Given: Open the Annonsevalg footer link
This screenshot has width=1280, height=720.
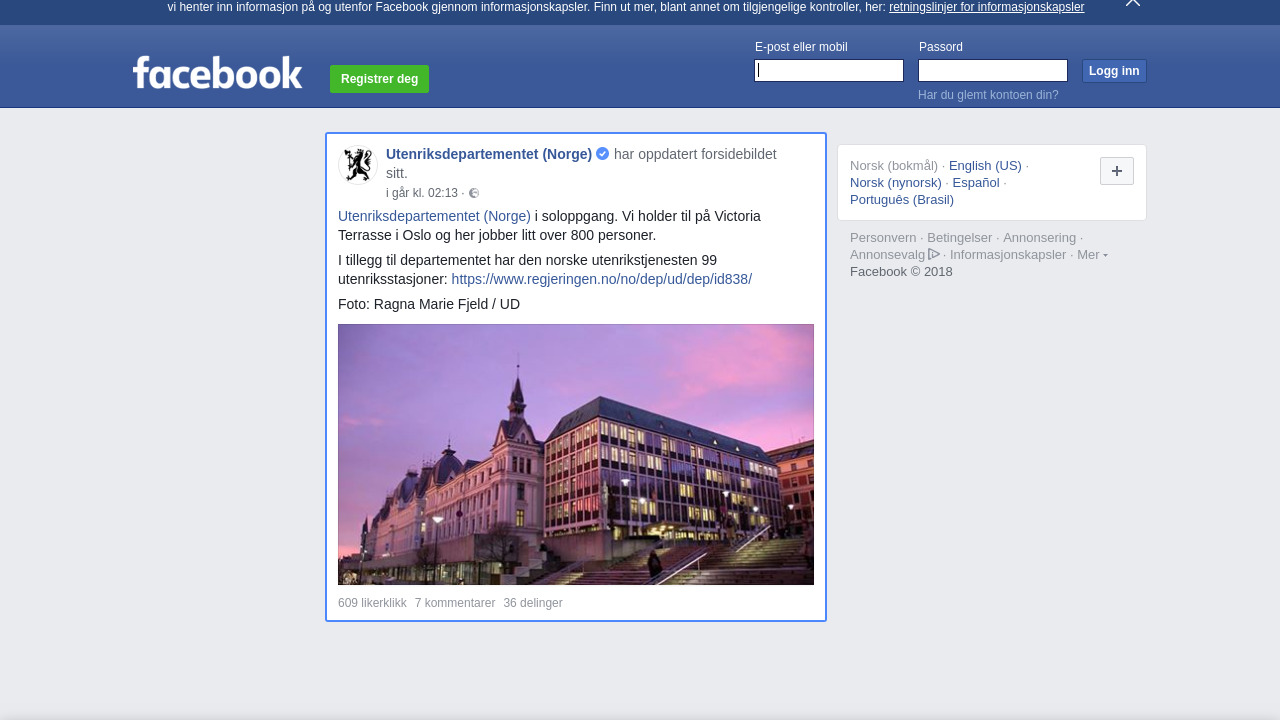Looking at the screenshot, I should pyautogui.click(x=894, y=255).
